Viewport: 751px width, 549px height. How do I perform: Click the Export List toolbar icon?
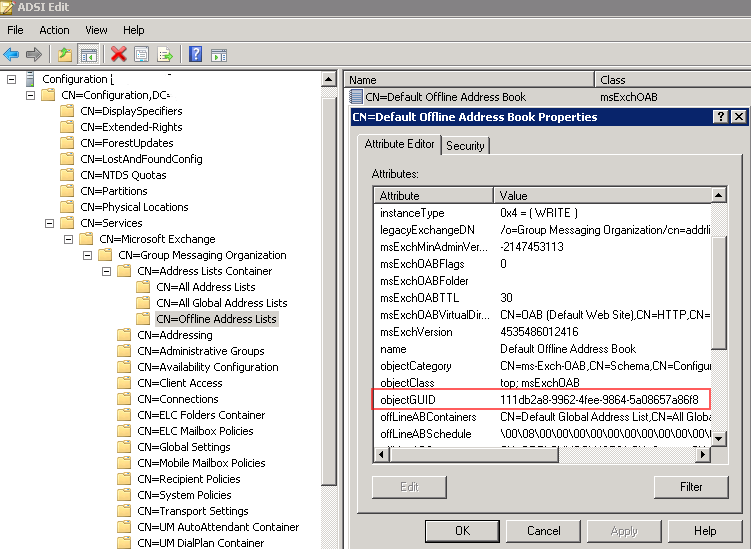pyautogui.click(x=164, y=54)
